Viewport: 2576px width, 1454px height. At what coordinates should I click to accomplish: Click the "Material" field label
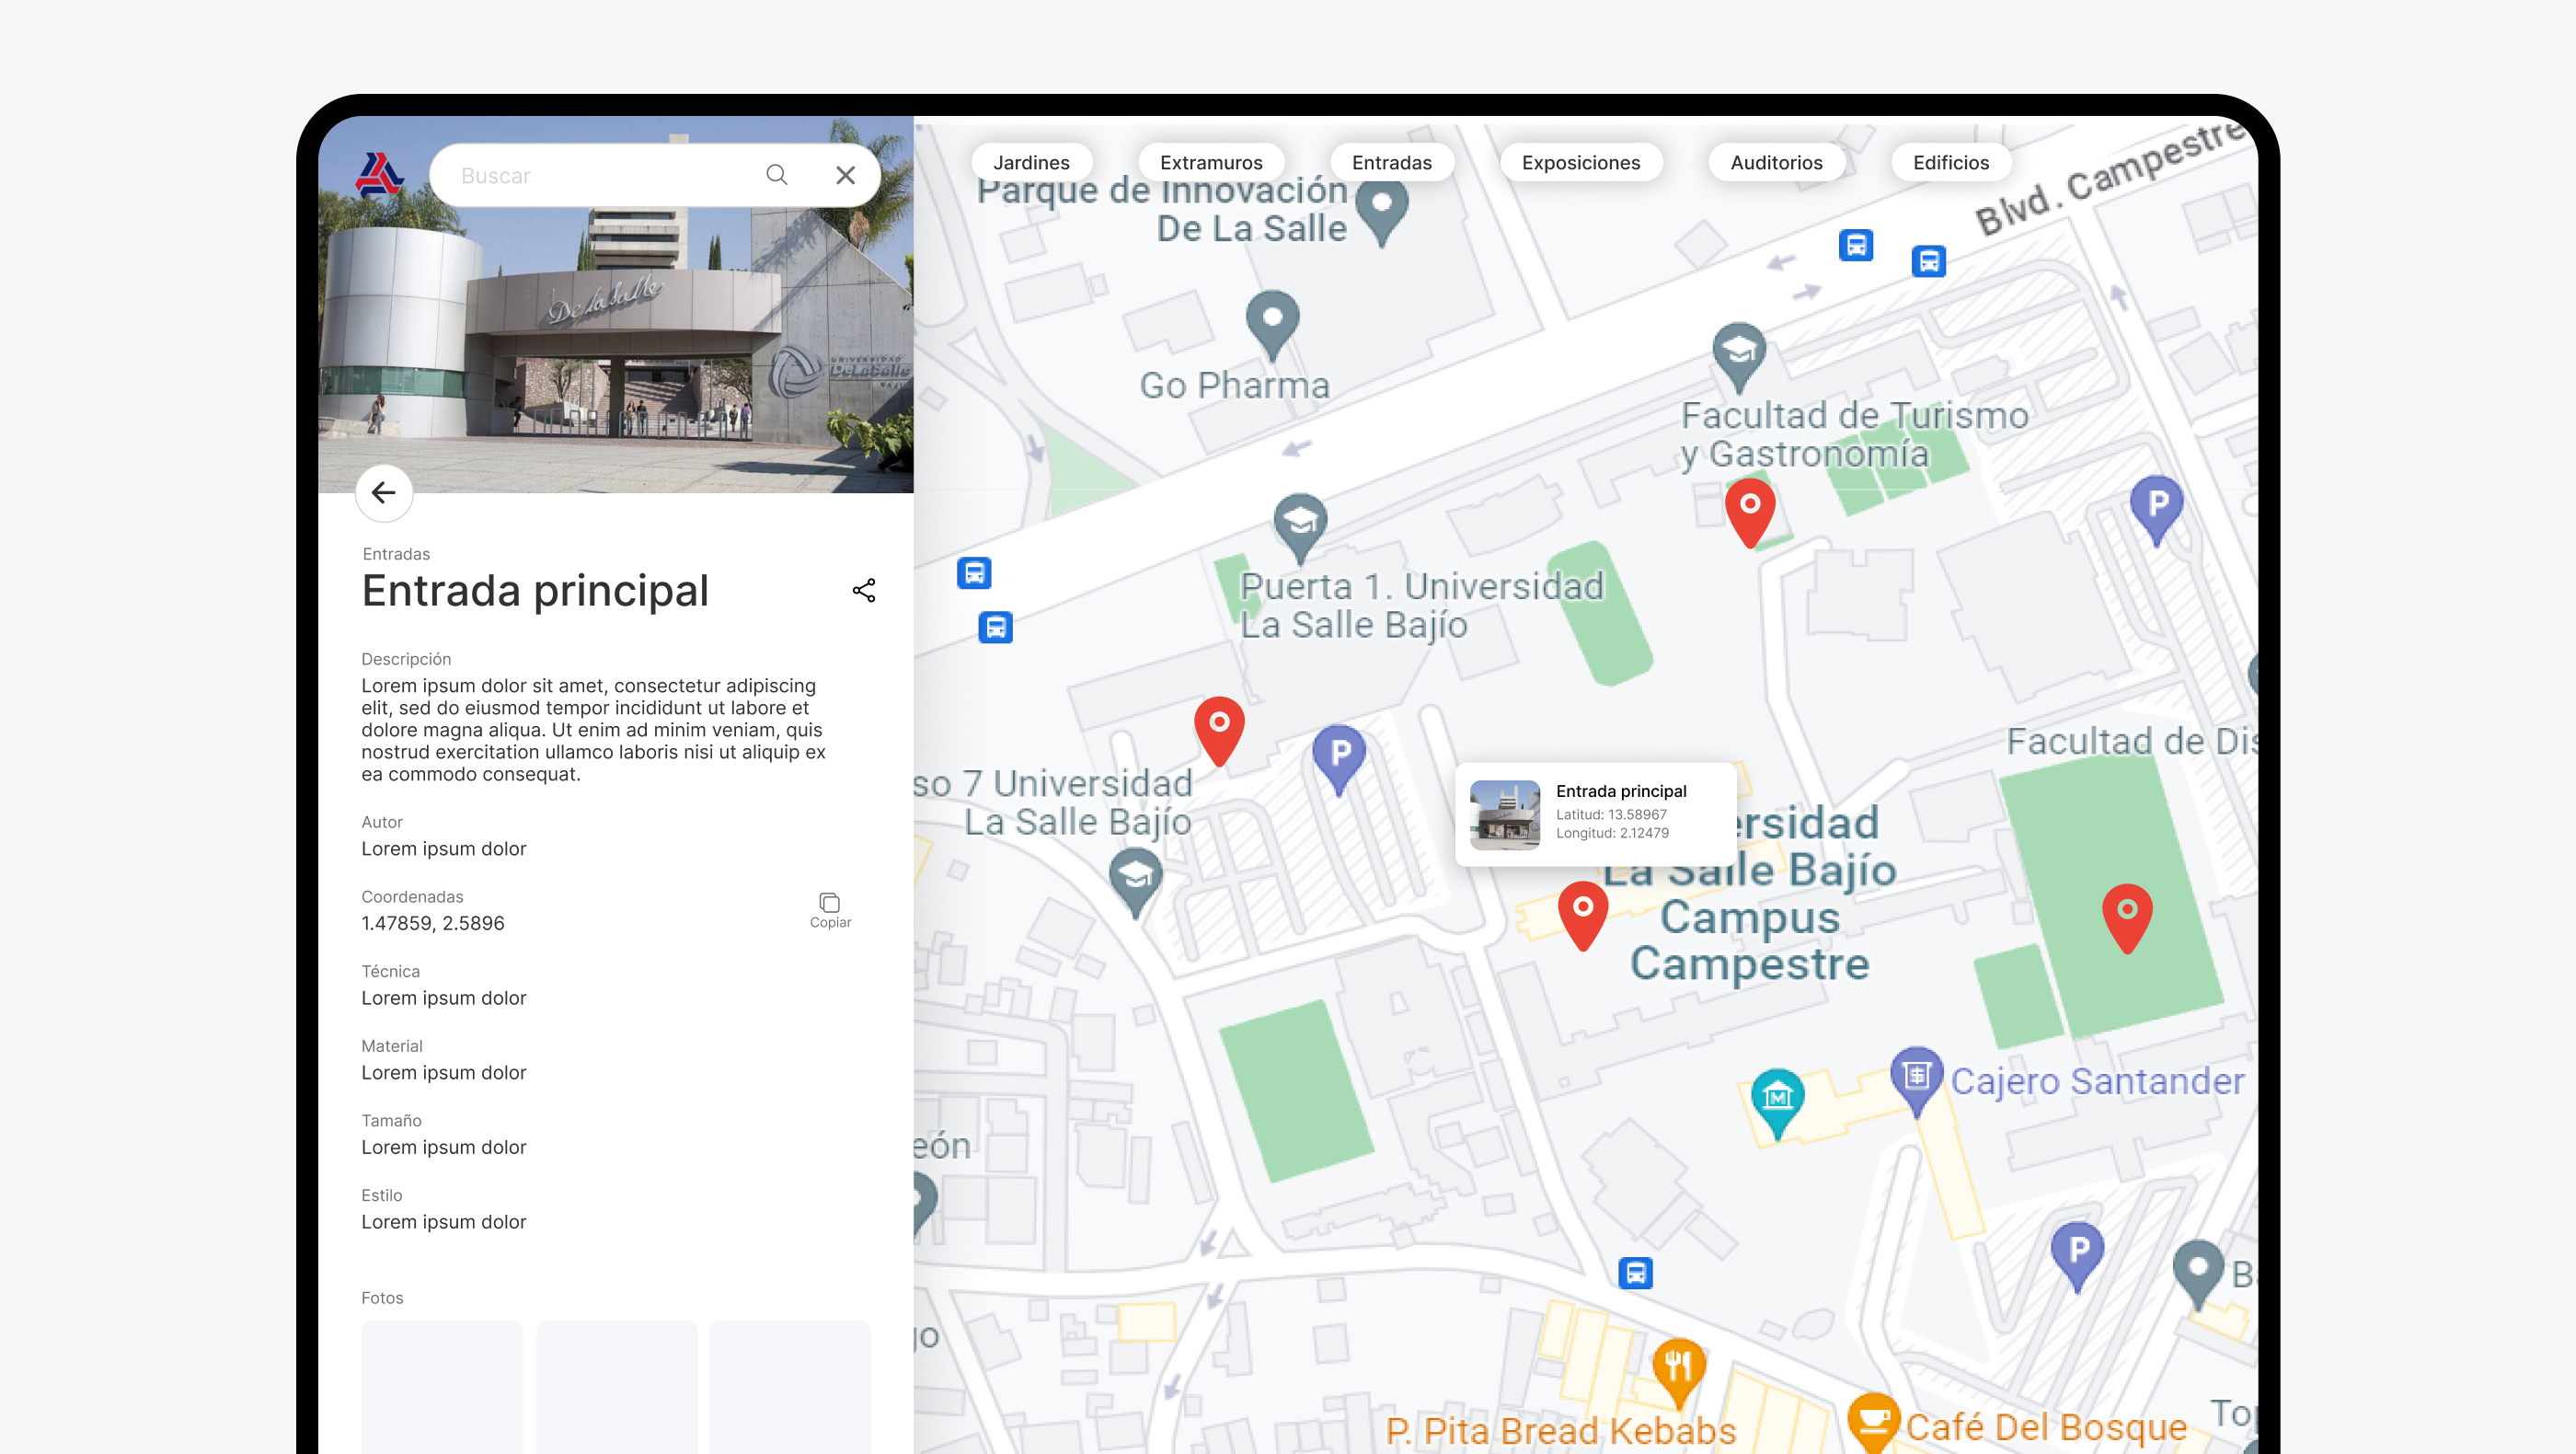tap(392, 1045)
